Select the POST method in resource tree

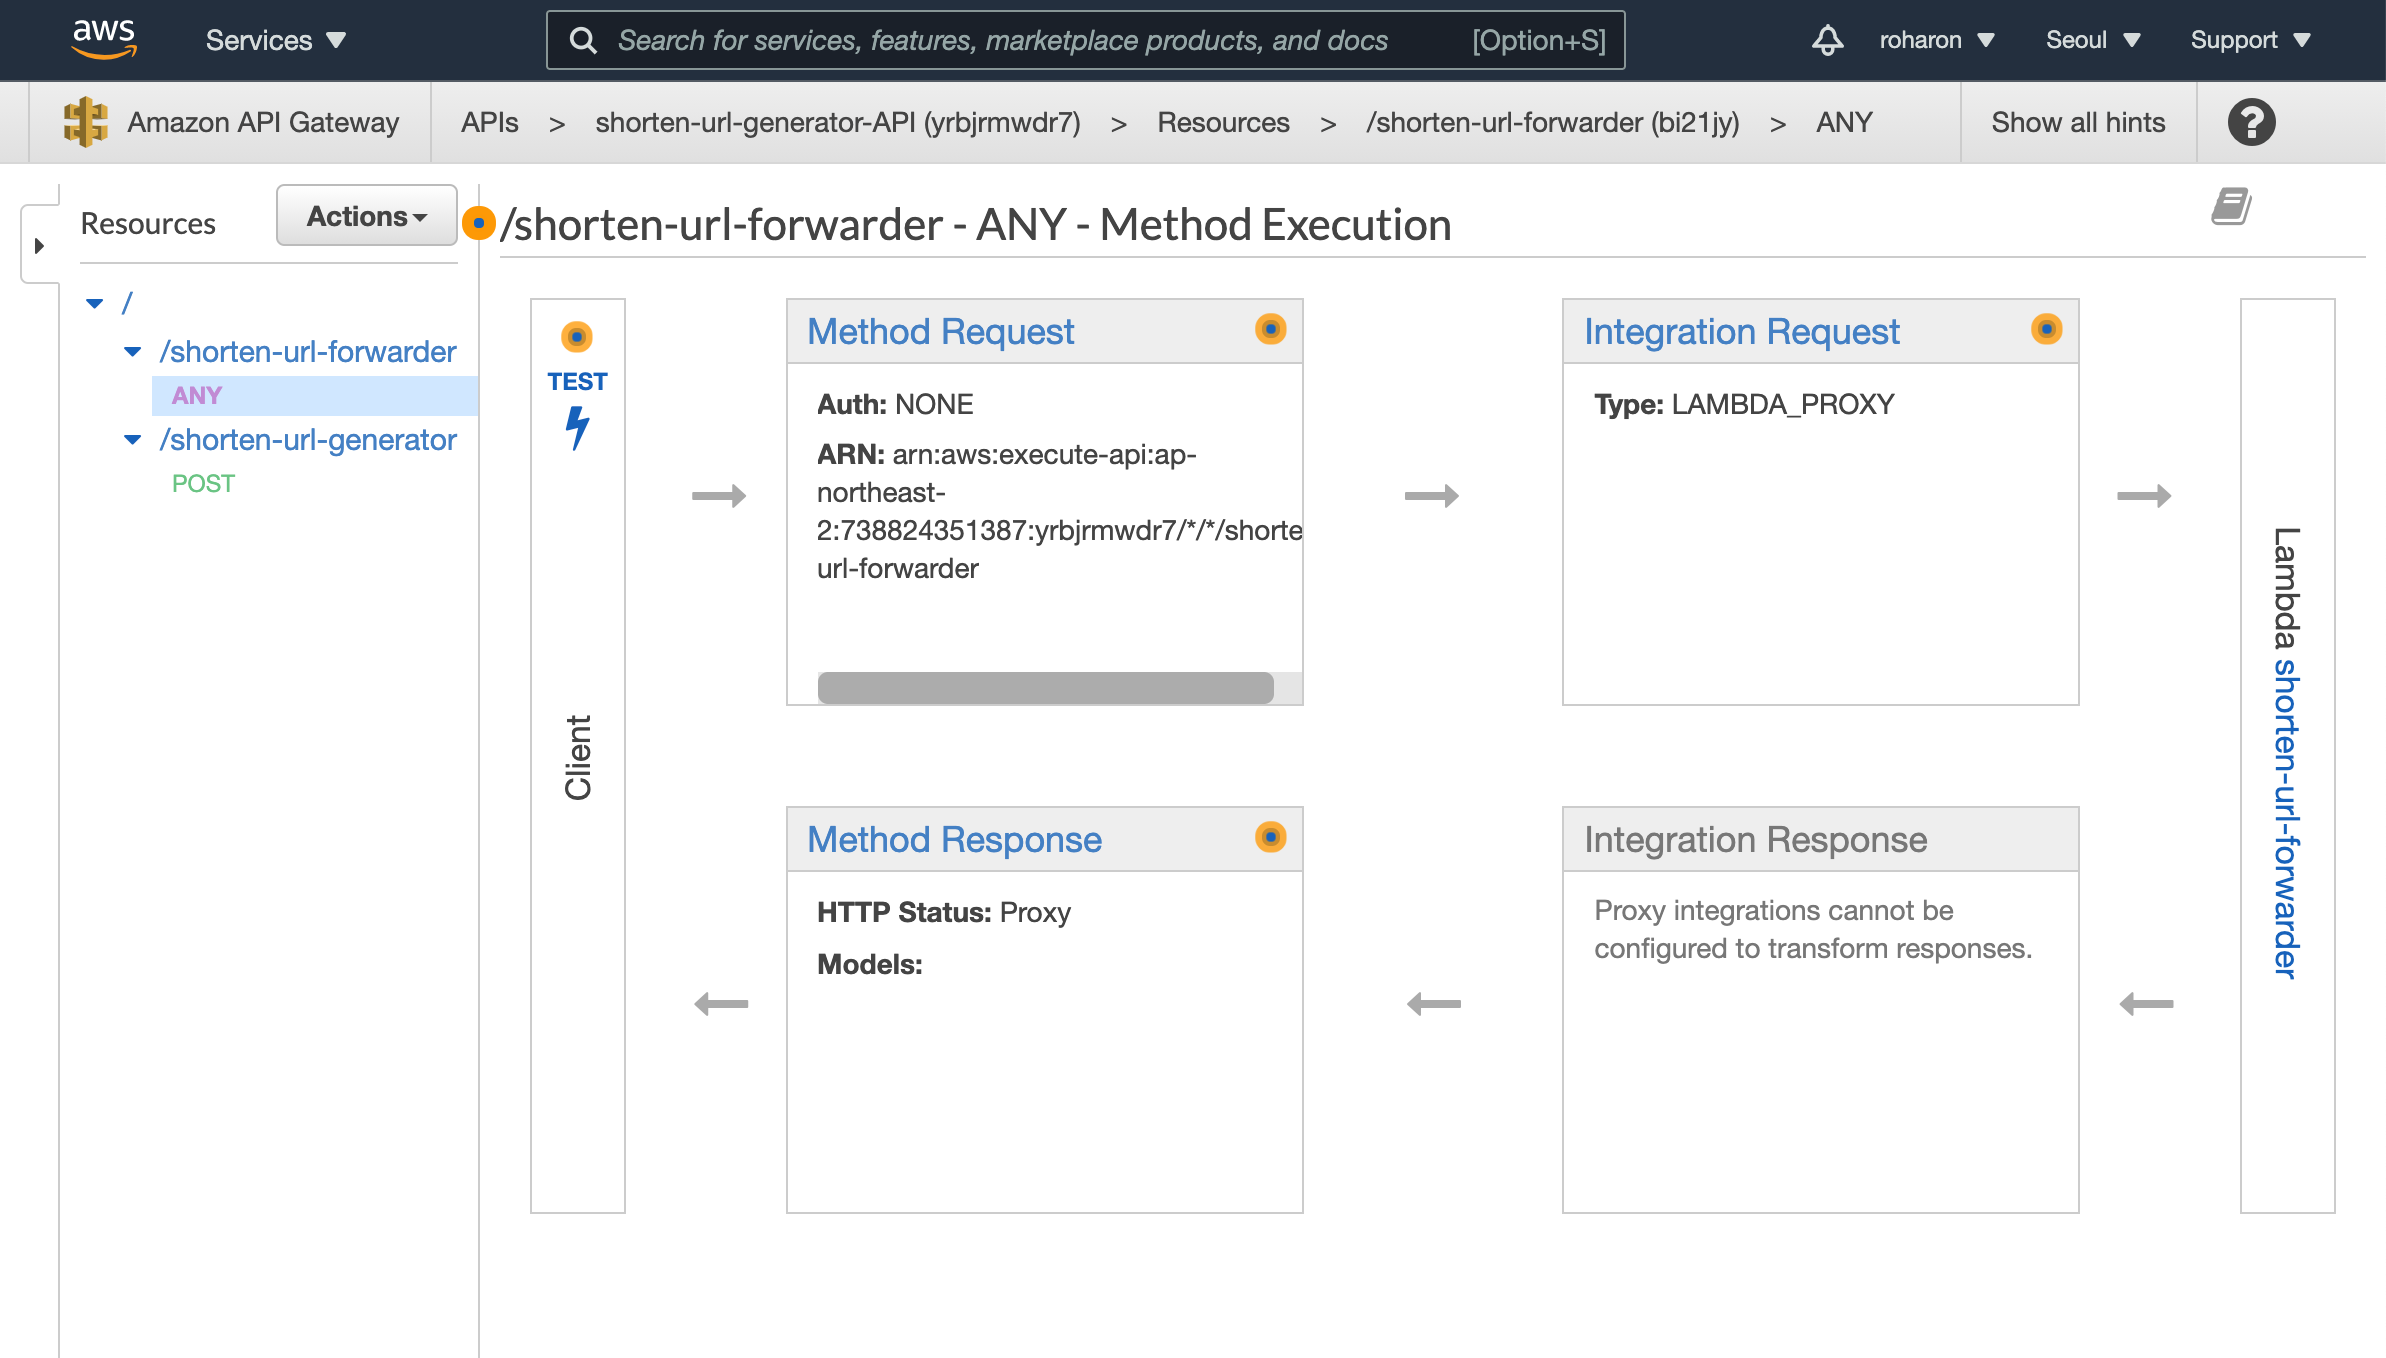203,484
